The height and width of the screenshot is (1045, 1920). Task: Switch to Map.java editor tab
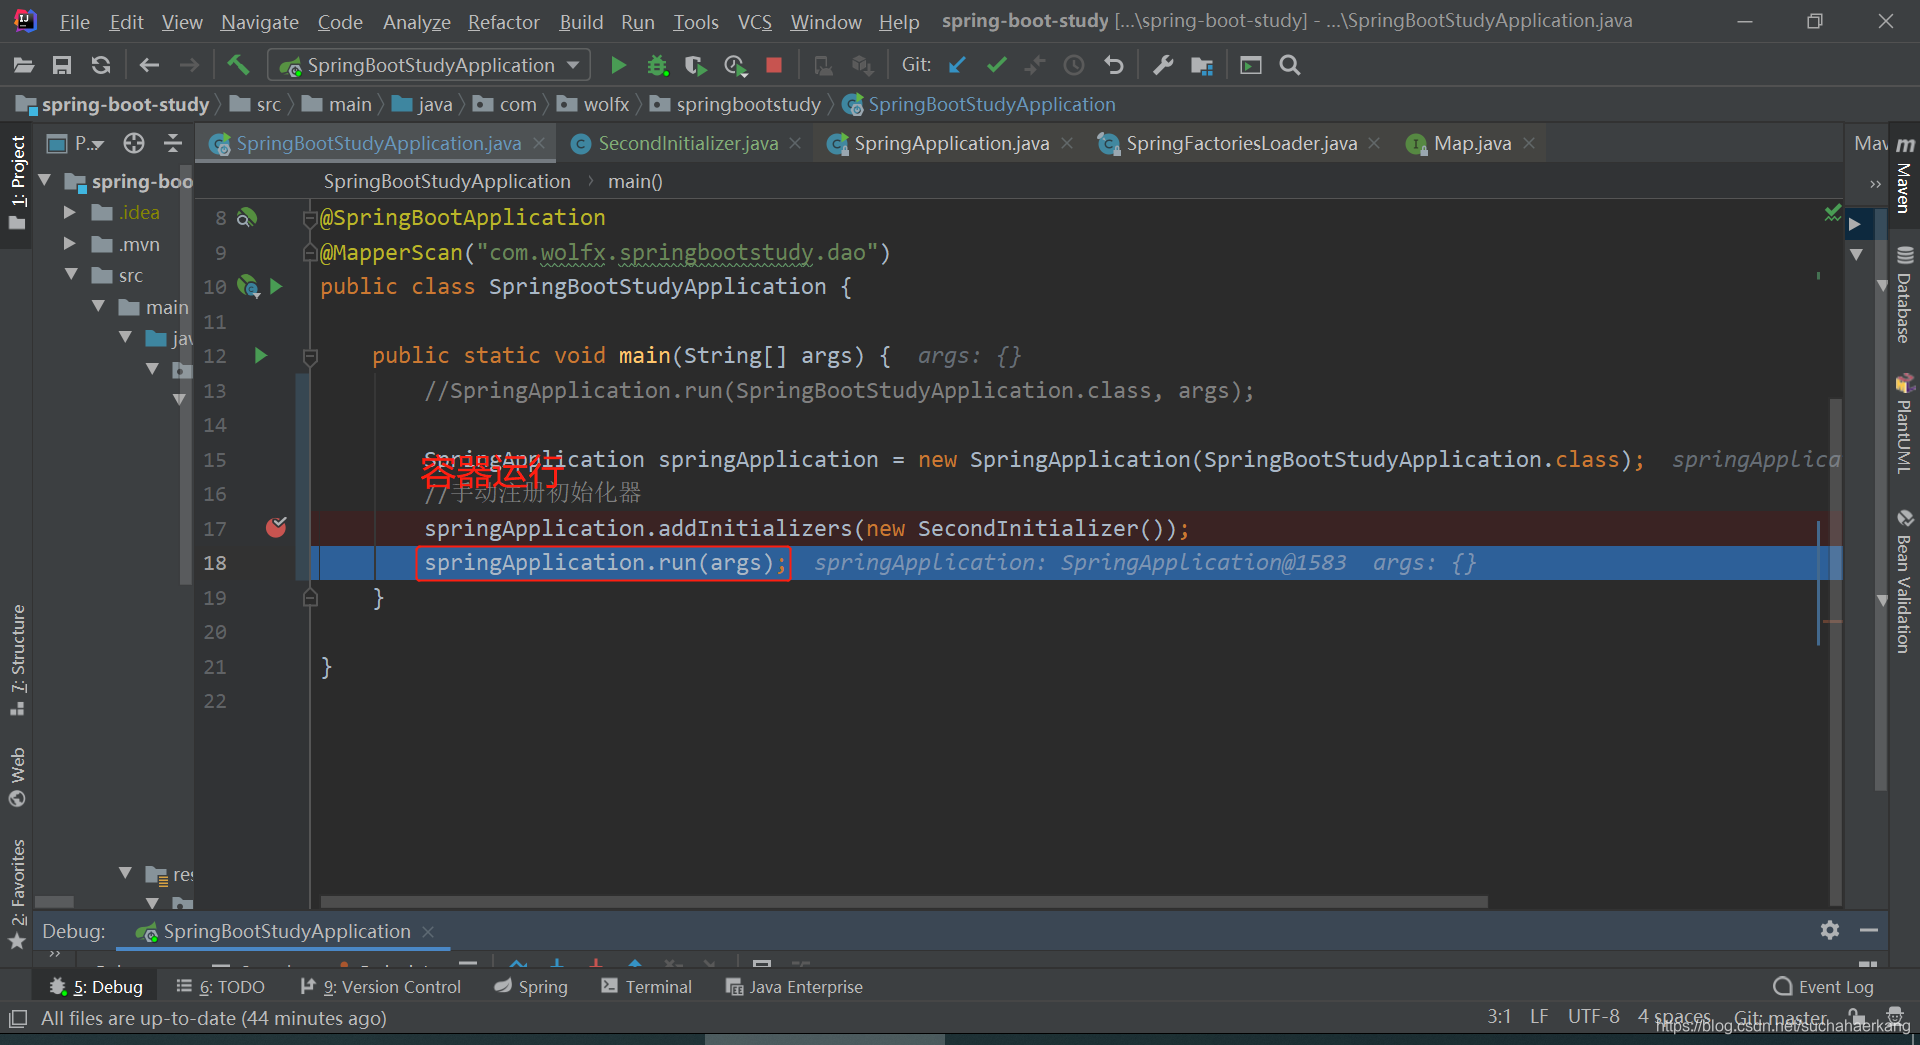click(1472, 143)
